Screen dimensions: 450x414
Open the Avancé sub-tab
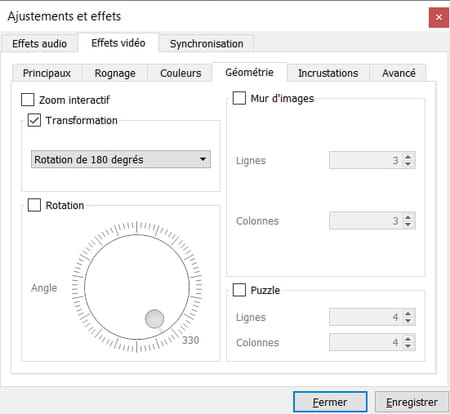click(x=399, y=73)
